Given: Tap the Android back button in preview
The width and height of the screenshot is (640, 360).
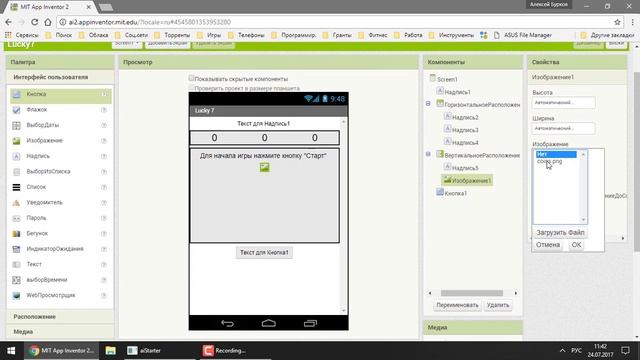Looking at the screenshot, I should pyautogui.click(x=227, y=323).
